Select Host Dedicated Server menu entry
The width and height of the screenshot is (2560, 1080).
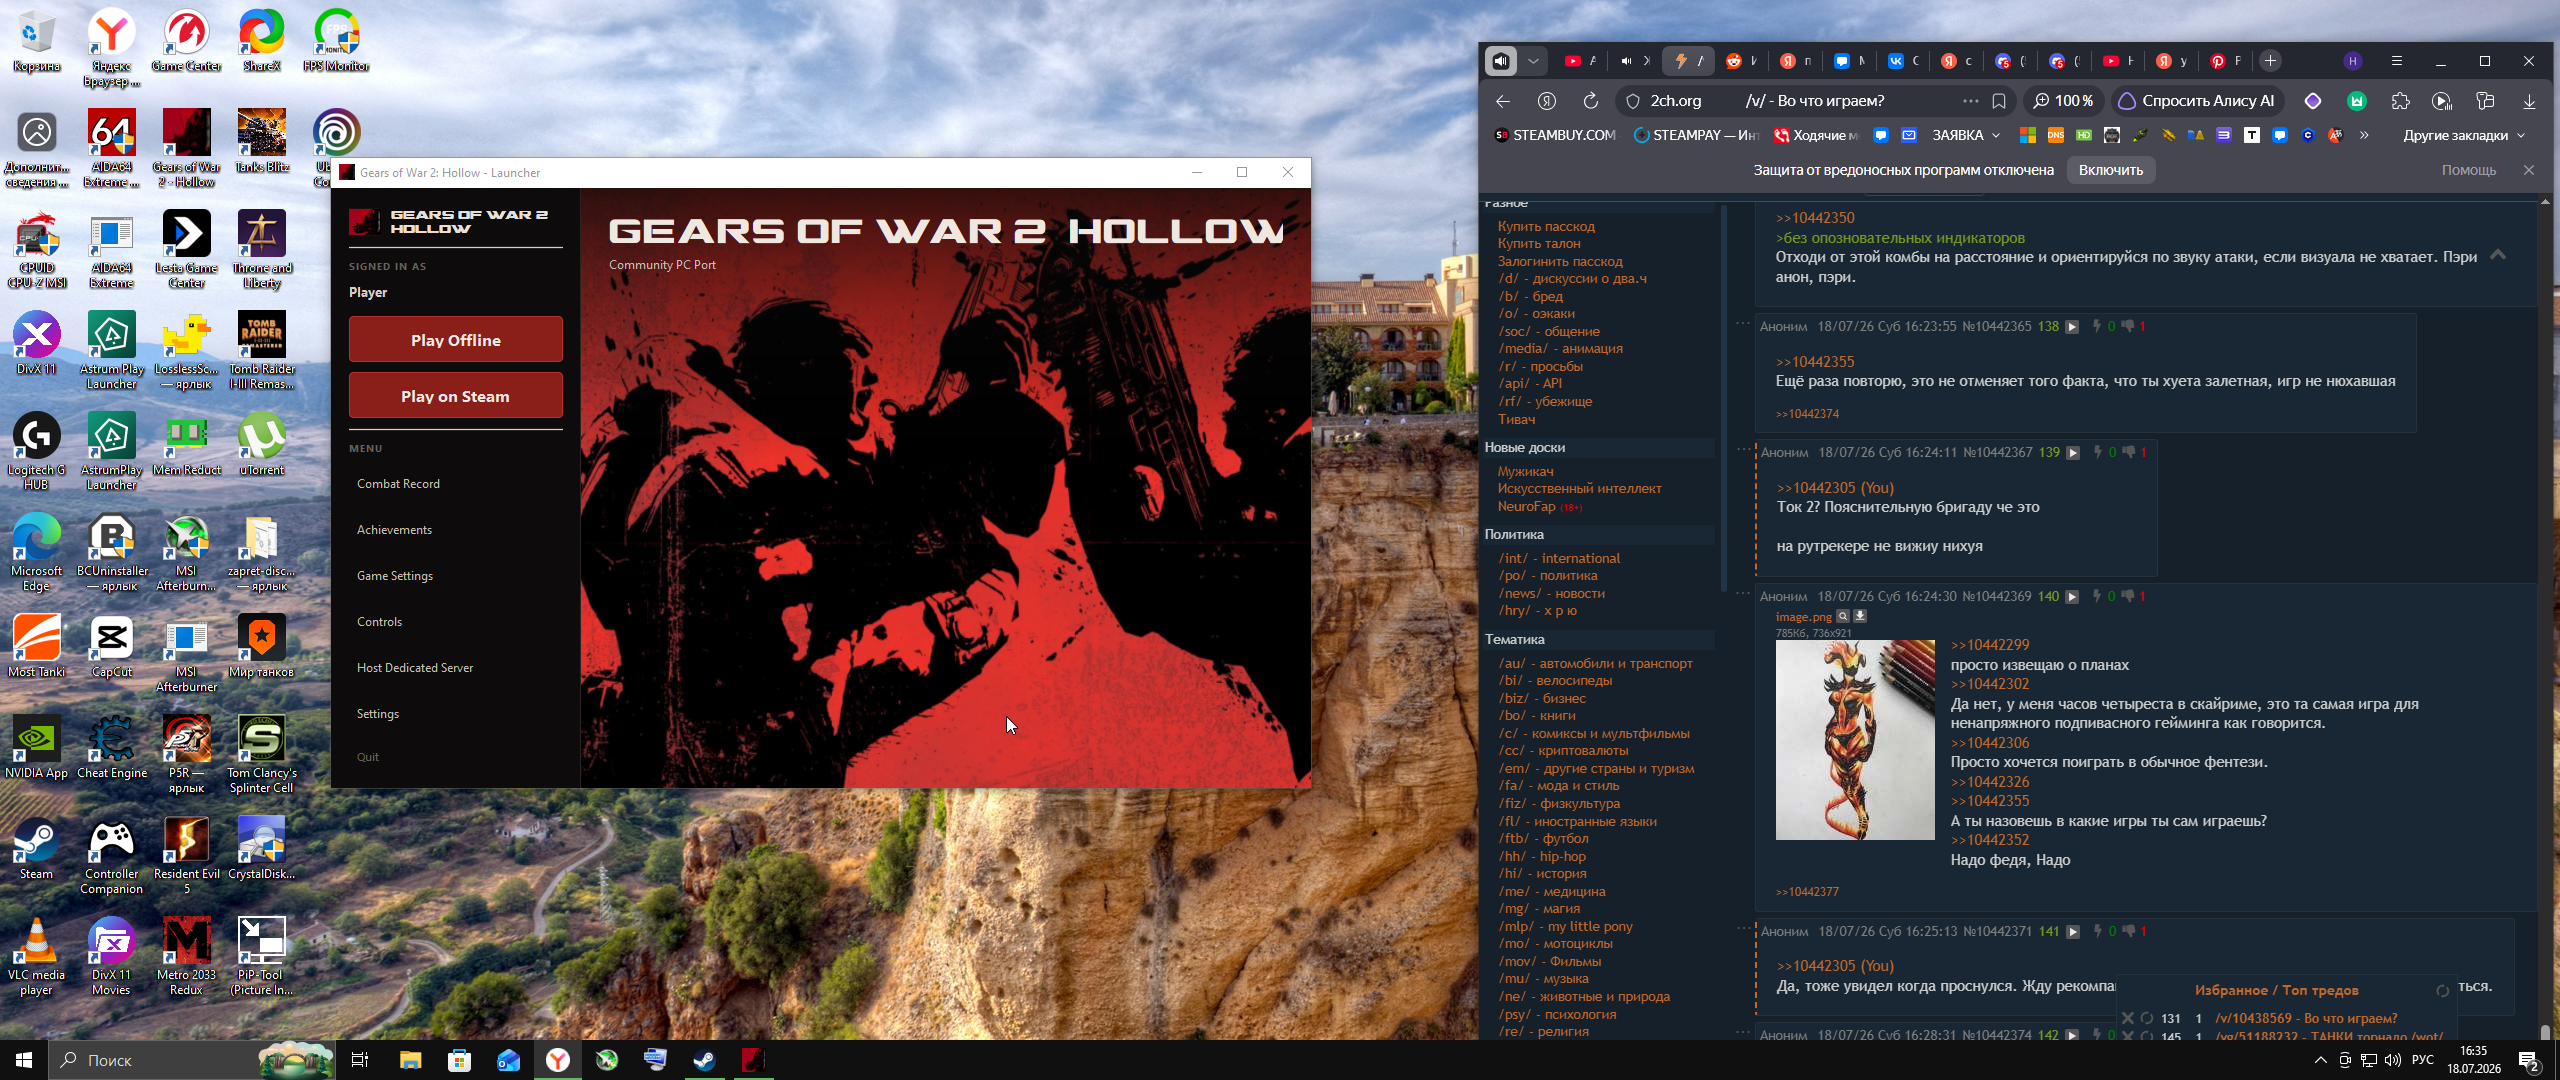point(415,668)
